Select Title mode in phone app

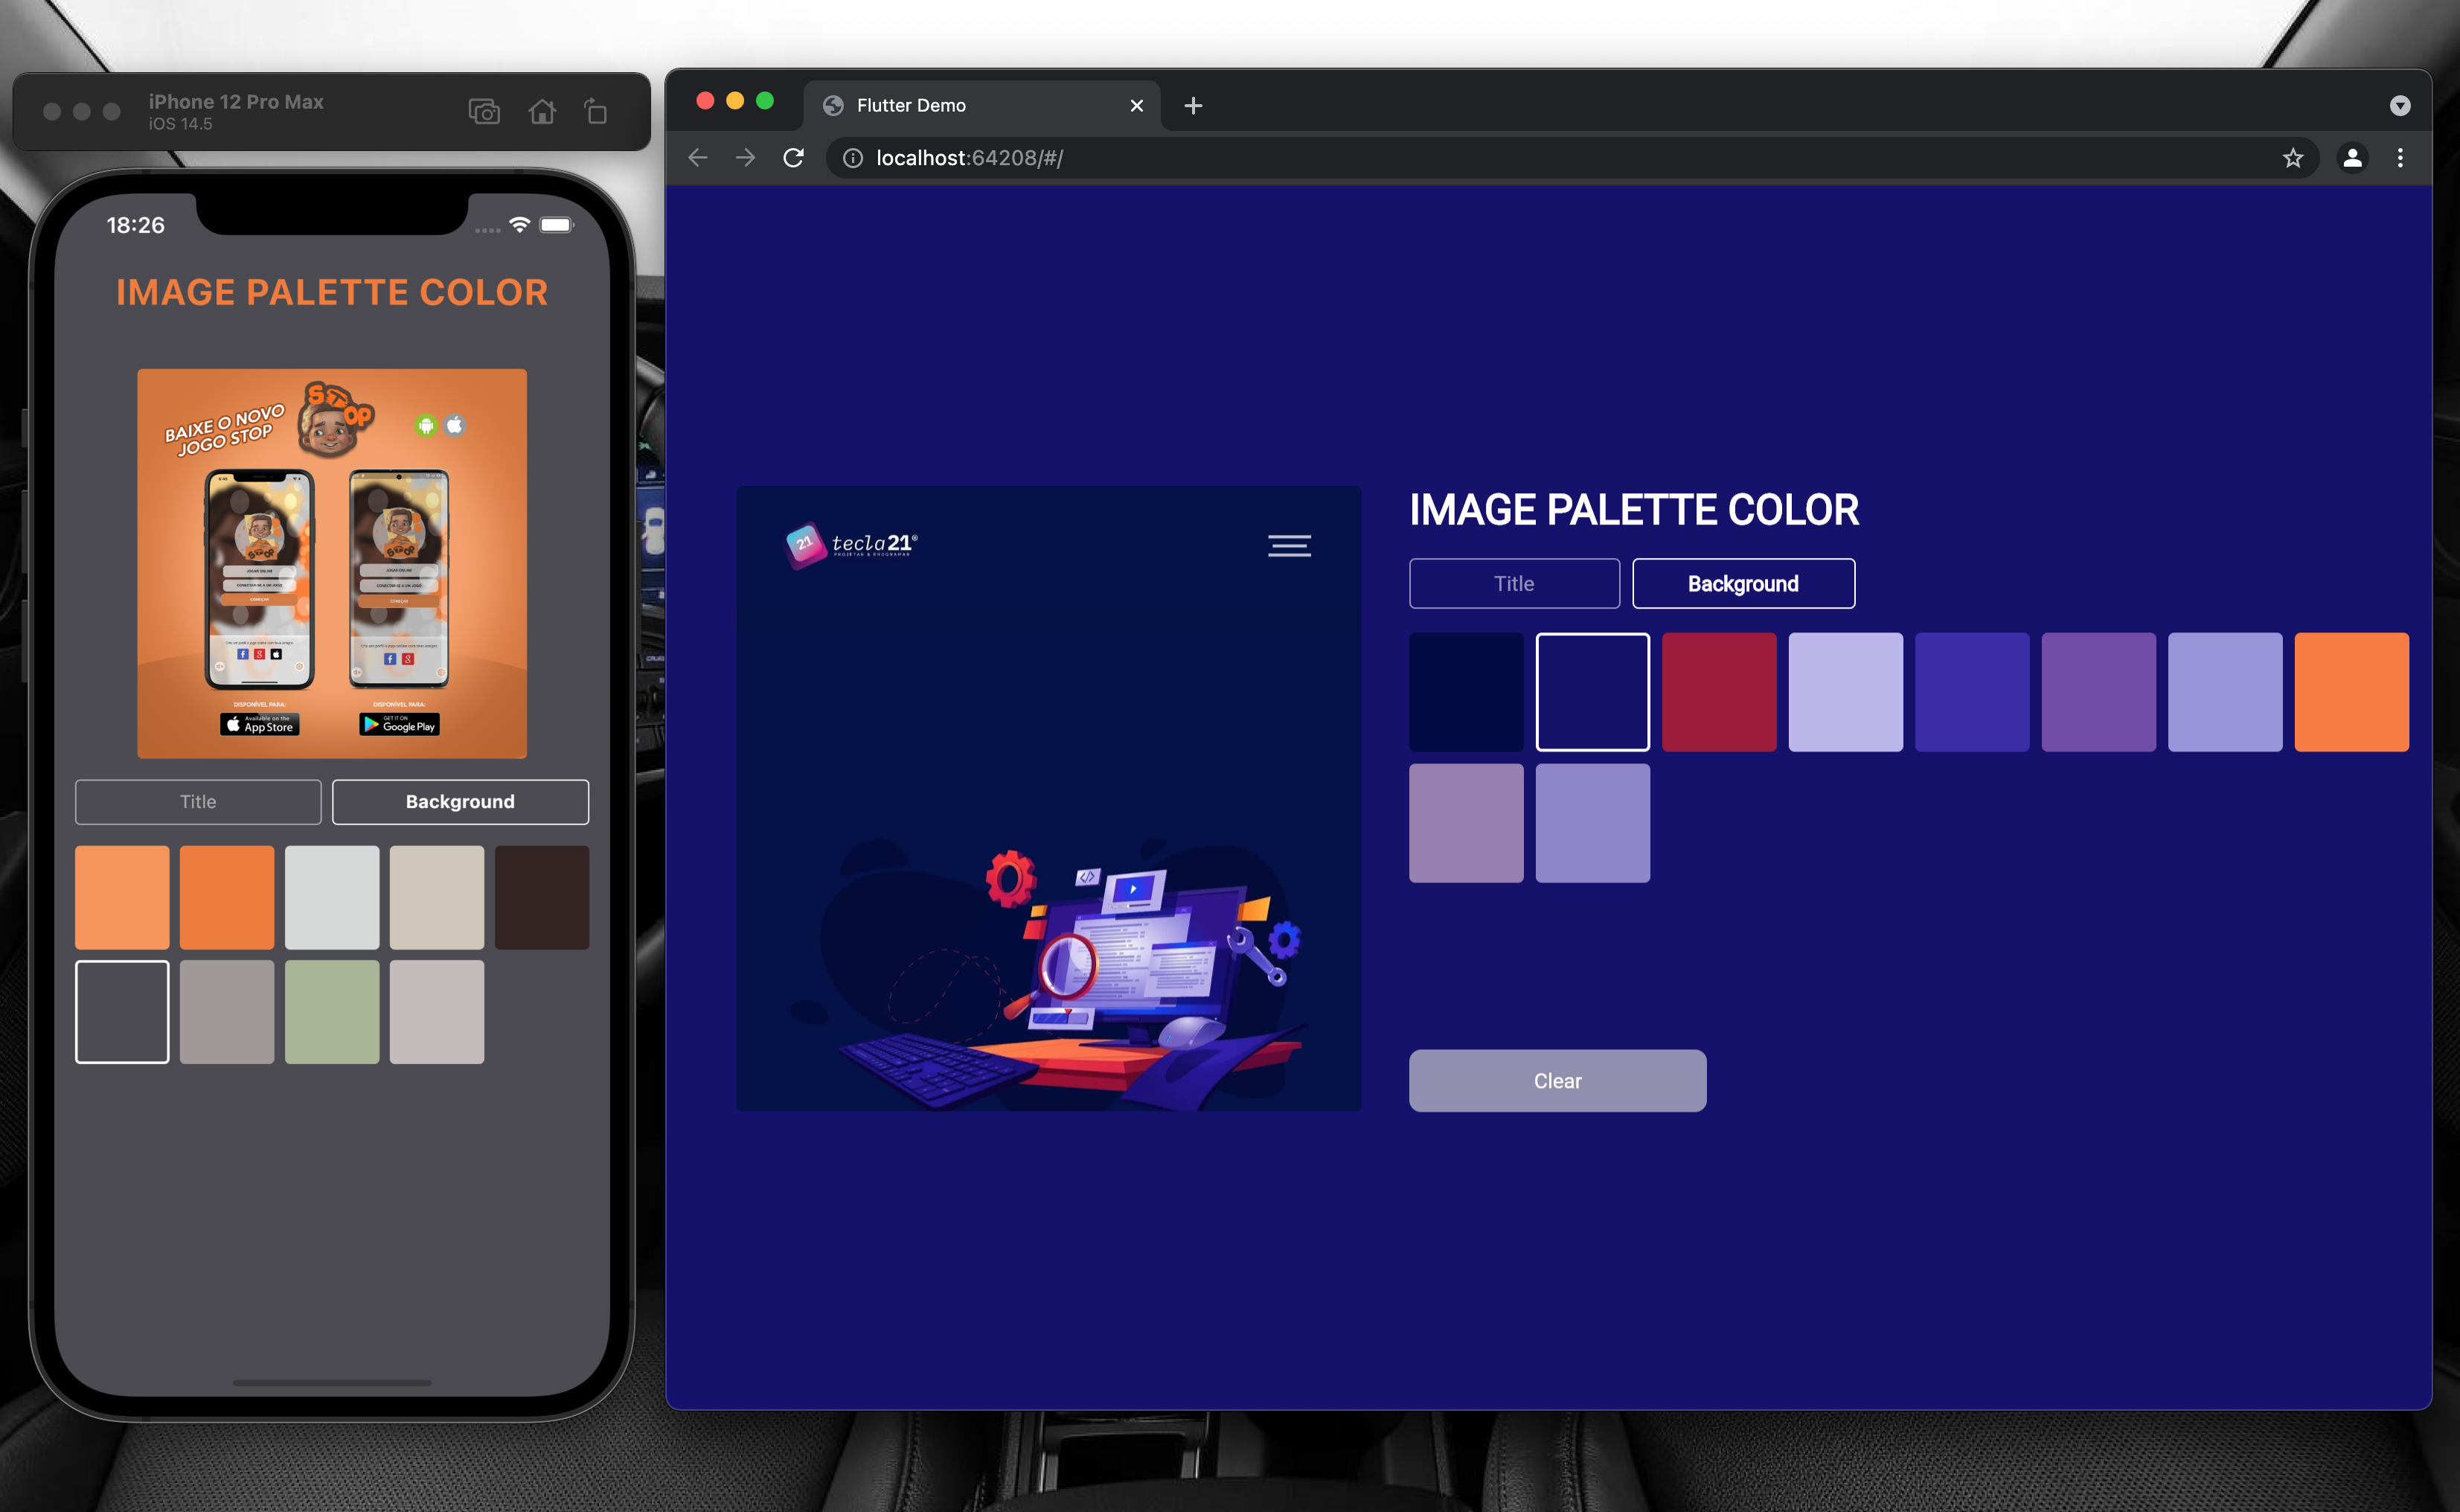(x=198, y=802)
